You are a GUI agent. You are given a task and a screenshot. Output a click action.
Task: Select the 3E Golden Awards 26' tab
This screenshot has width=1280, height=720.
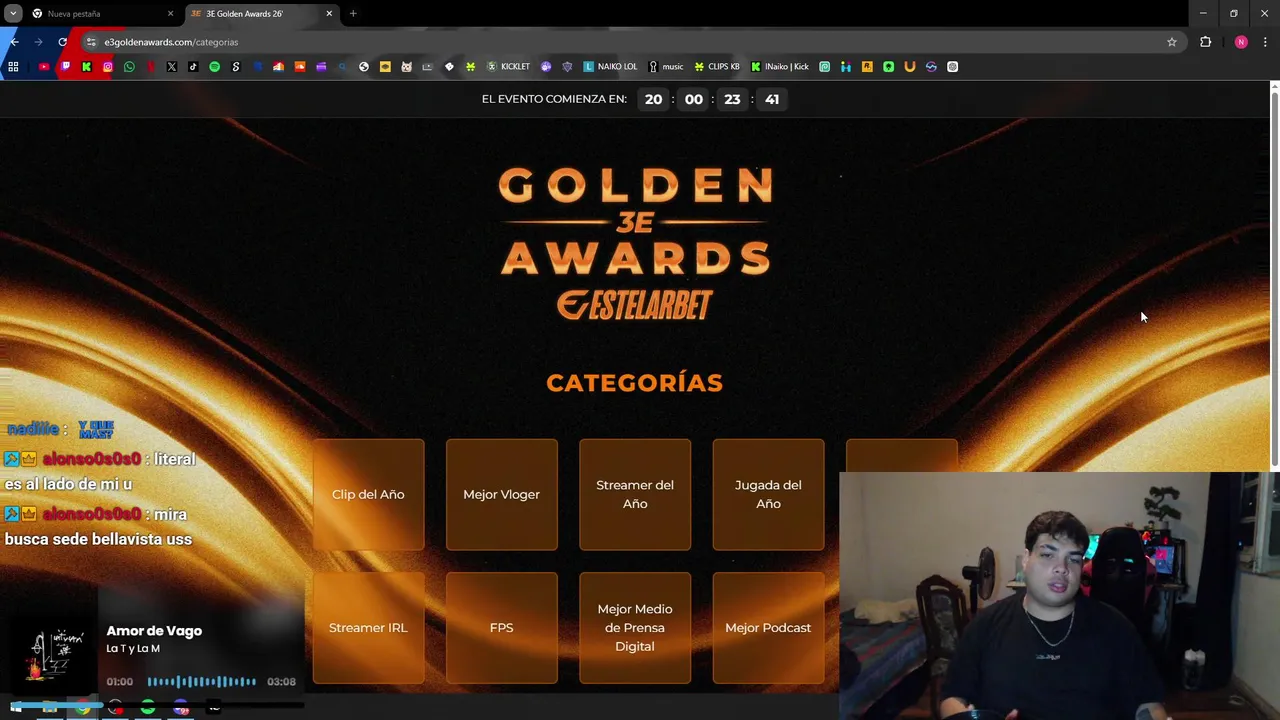pos(260,14)
